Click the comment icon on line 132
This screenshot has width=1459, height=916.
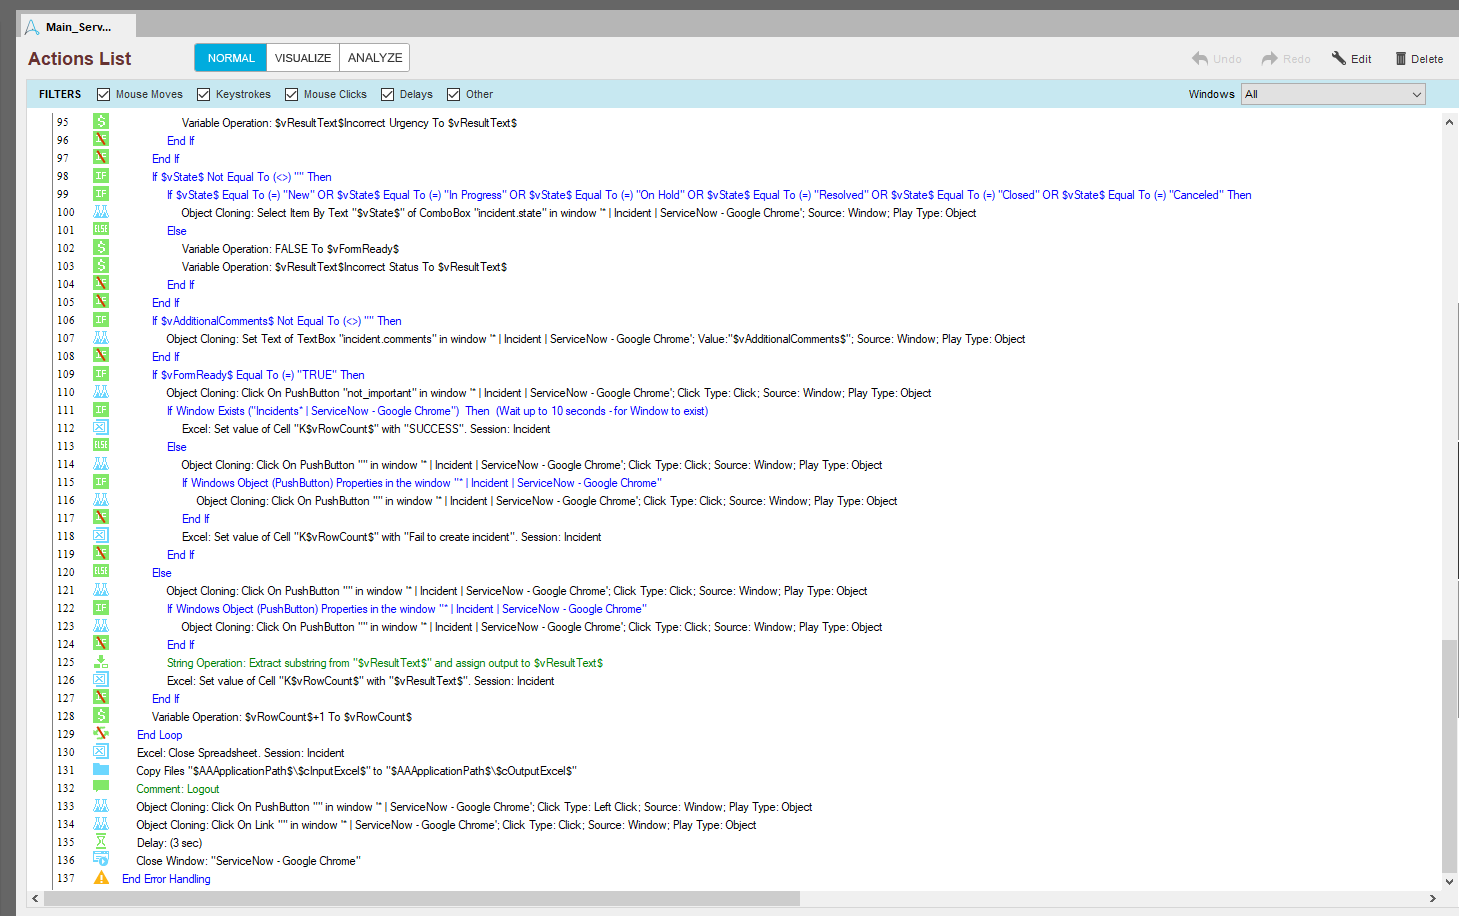tap(101, 788)
